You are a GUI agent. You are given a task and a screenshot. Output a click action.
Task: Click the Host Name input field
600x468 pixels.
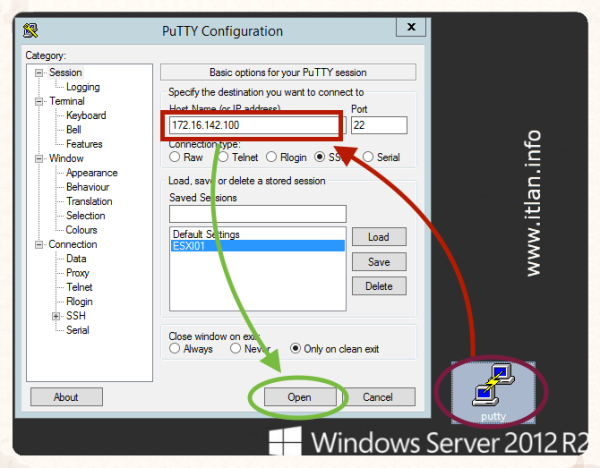[x=254, y=126]
